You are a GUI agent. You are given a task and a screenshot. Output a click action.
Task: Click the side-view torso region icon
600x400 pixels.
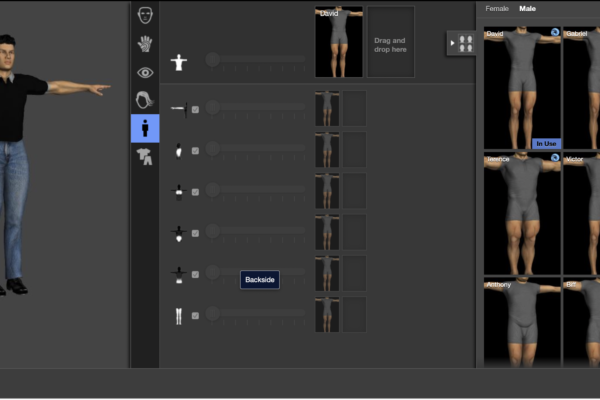[179, 151]
